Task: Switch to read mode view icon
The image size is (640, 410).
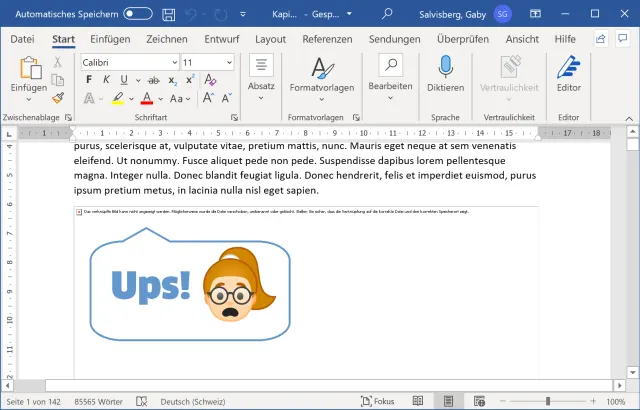Action: 417,401
